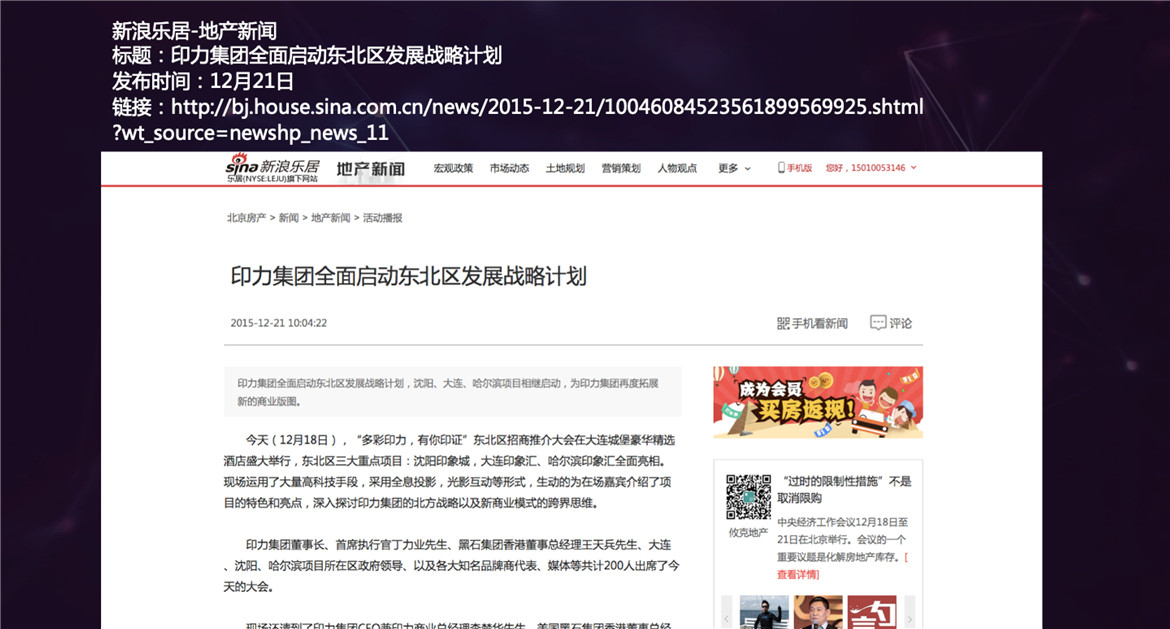Open the red graphic carousel thumbnail
Viewport: 1170px width, 629px height.
(872, 612)
